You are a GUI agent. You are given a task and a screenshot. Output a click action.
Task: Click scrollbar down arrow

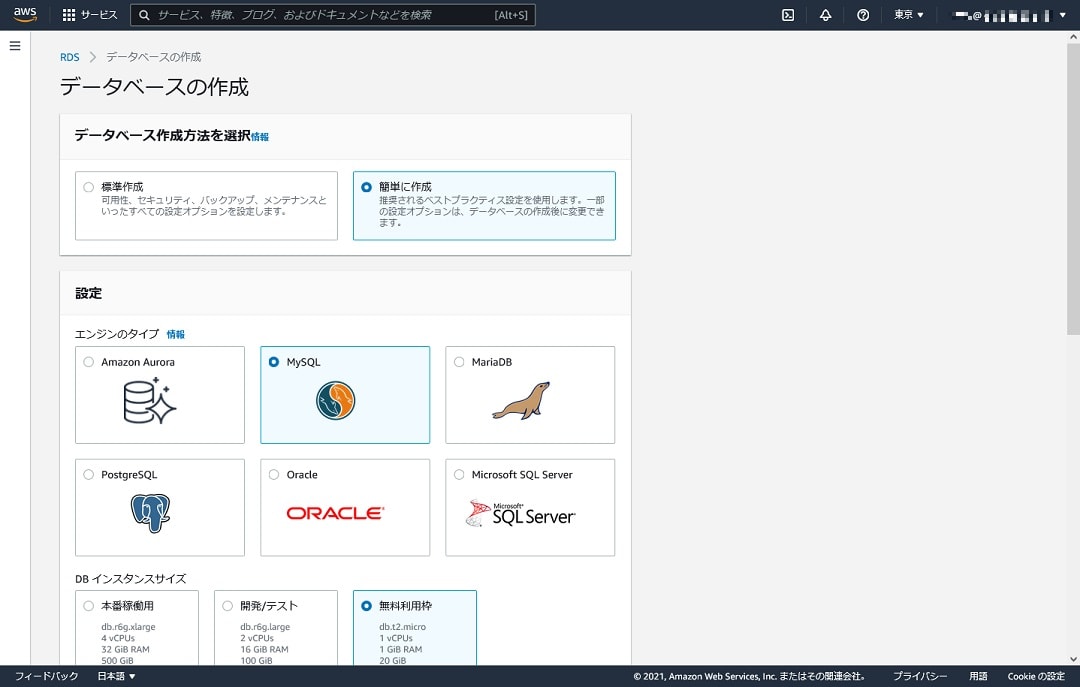tap(1073, 659)
